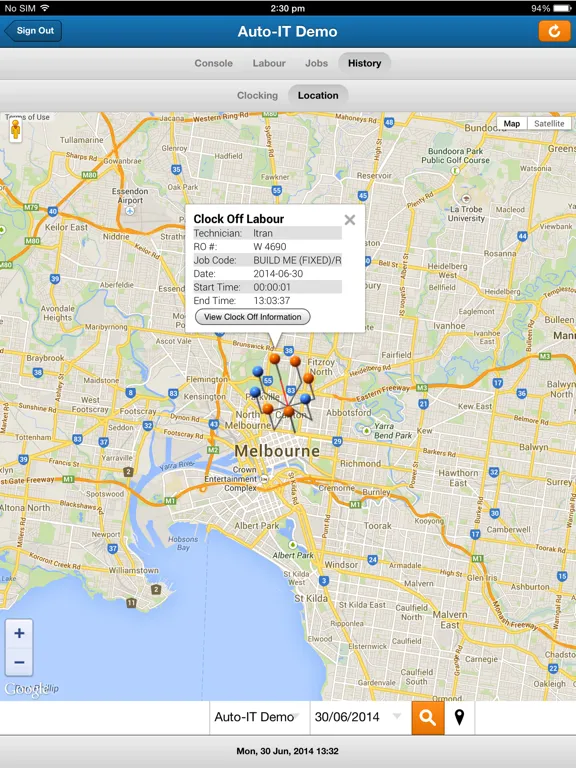Tap the orange refresh icon in header
The width and height of the screenshot is (576, 768).
coord(554,31)
